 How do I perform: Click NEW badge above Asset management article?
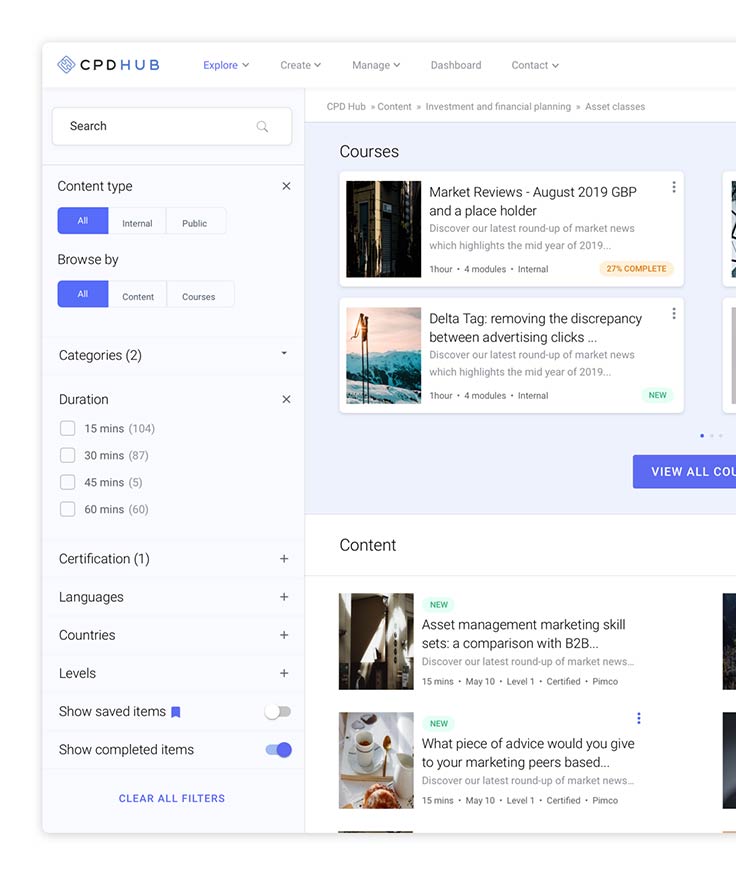pyautogui.click(x=439, y=605)
